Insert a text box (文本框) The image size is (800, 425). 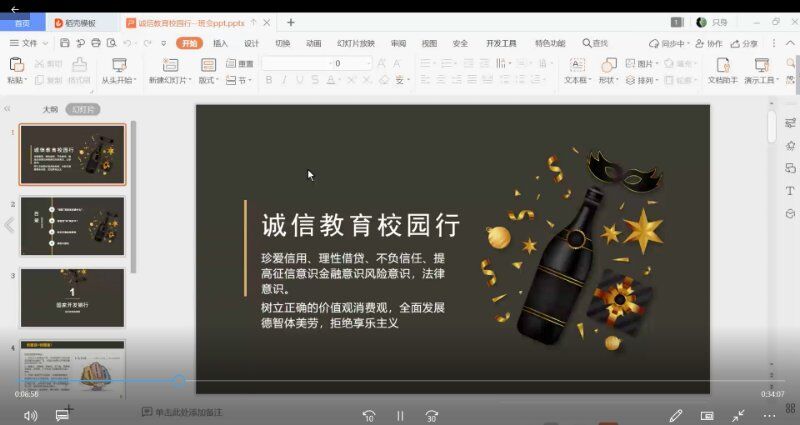coord(577,65)
